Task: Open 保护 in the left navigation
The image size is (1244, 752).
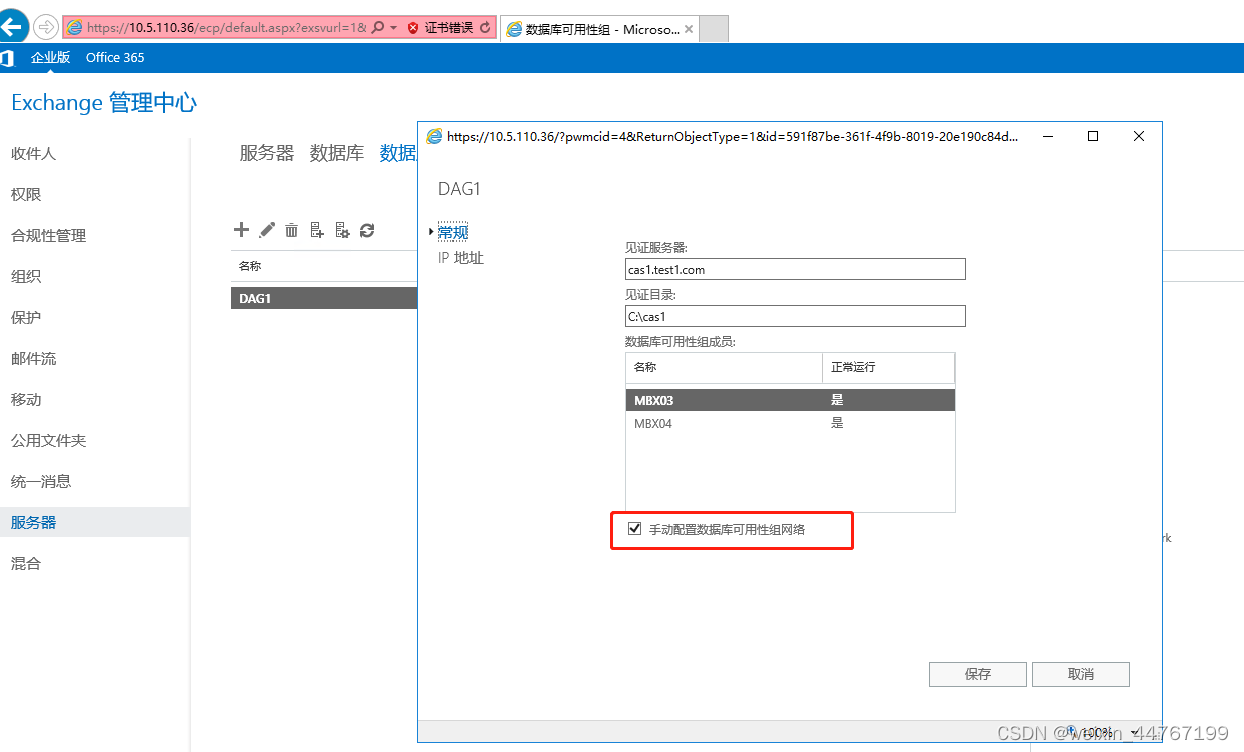Action: pyautogui.click(x=26, y=318)
